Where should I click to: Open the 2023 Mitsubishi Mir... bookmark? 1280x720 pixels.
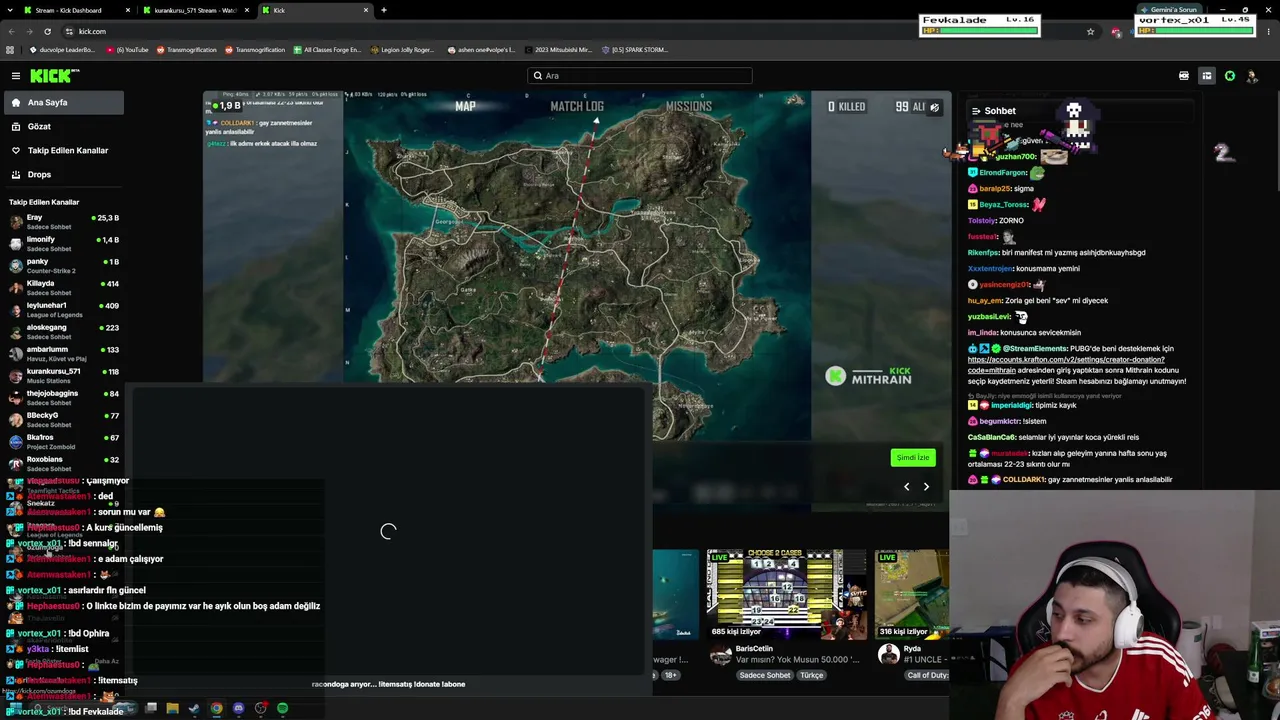click(x=557, y=50)
